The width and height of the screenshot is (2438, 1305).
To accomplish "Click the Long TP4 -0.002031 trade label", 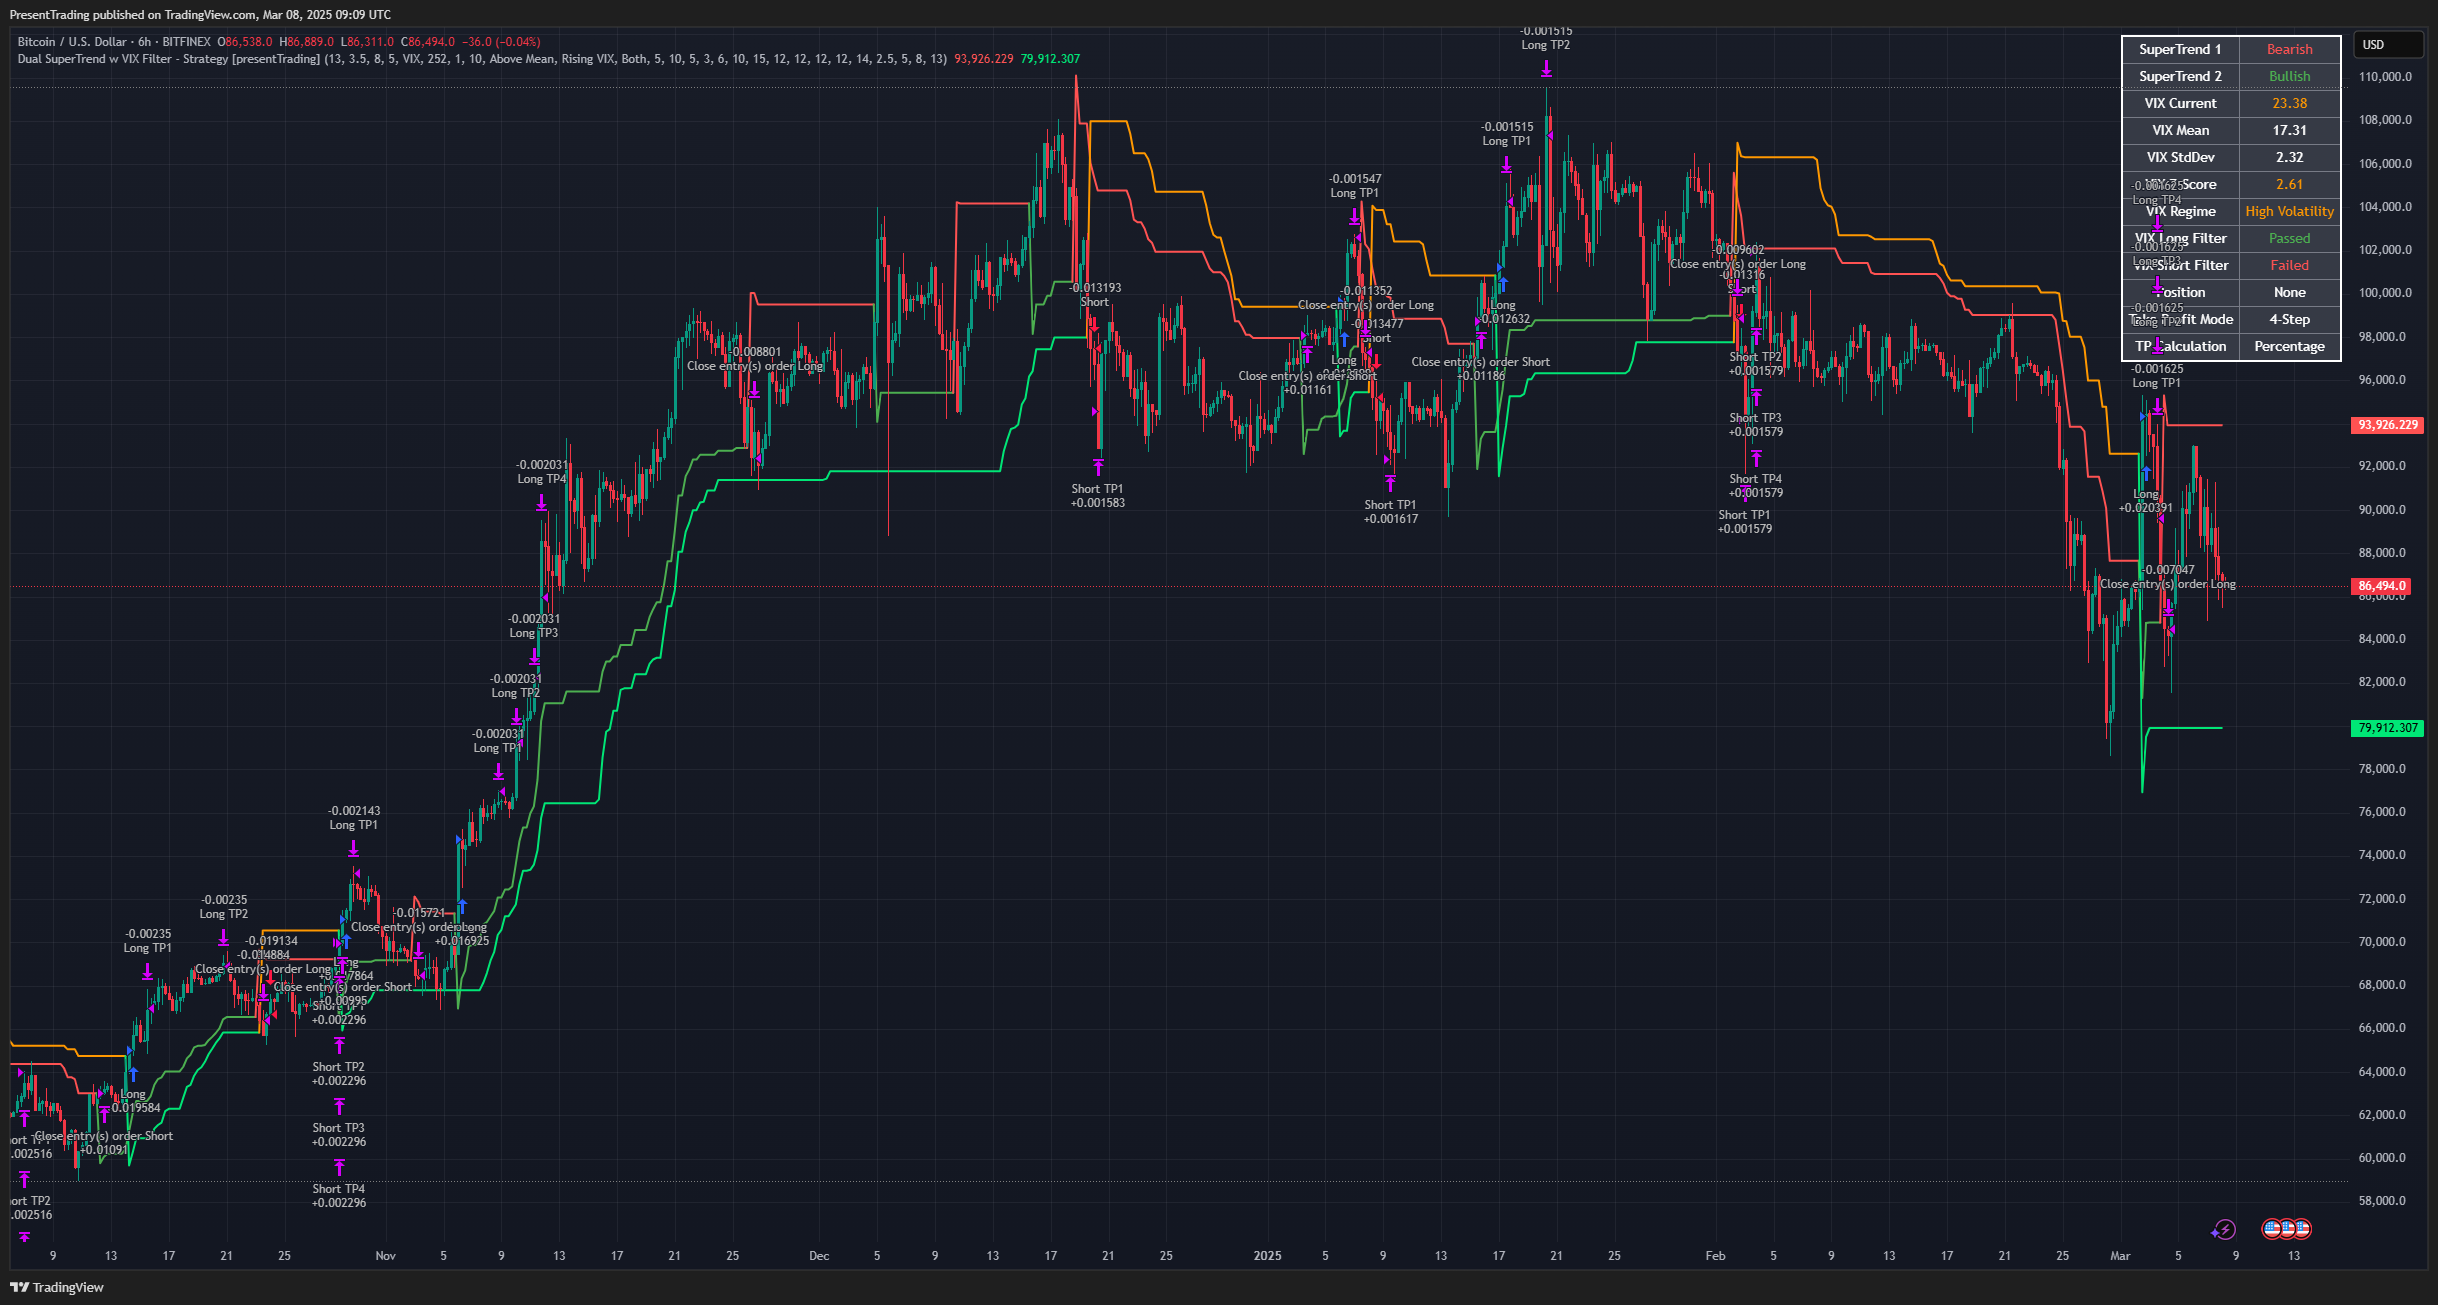I will click(x=542, y=472).
